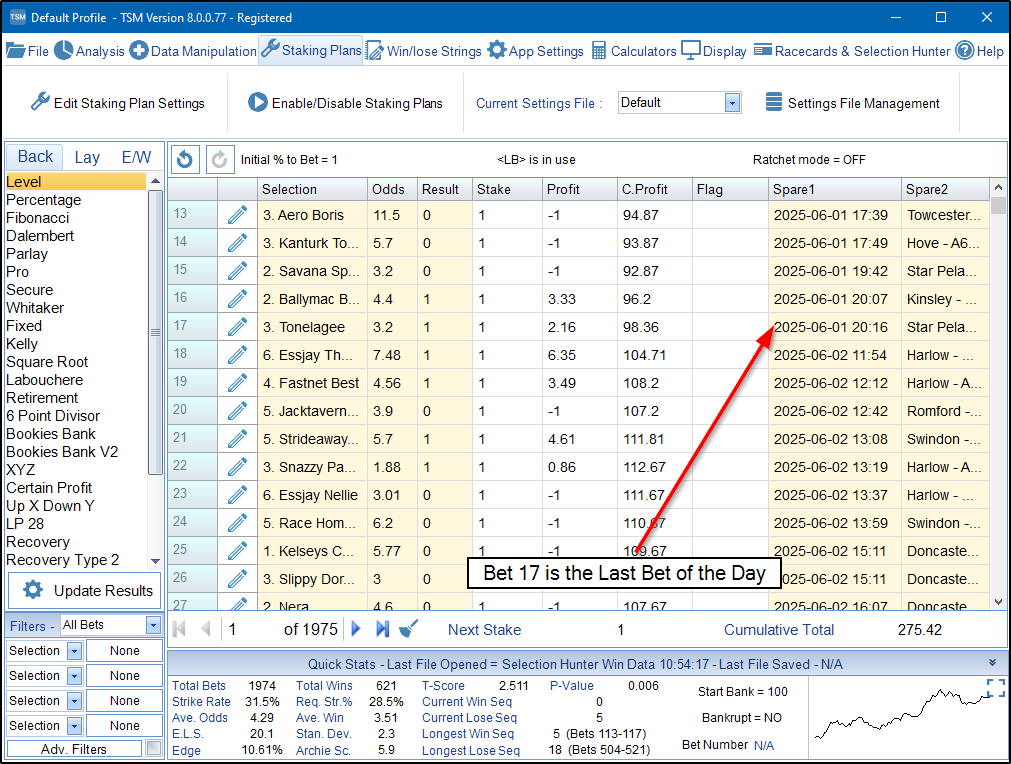Edit row 17 Tonelagee with pencil icon

coord(237,327)
